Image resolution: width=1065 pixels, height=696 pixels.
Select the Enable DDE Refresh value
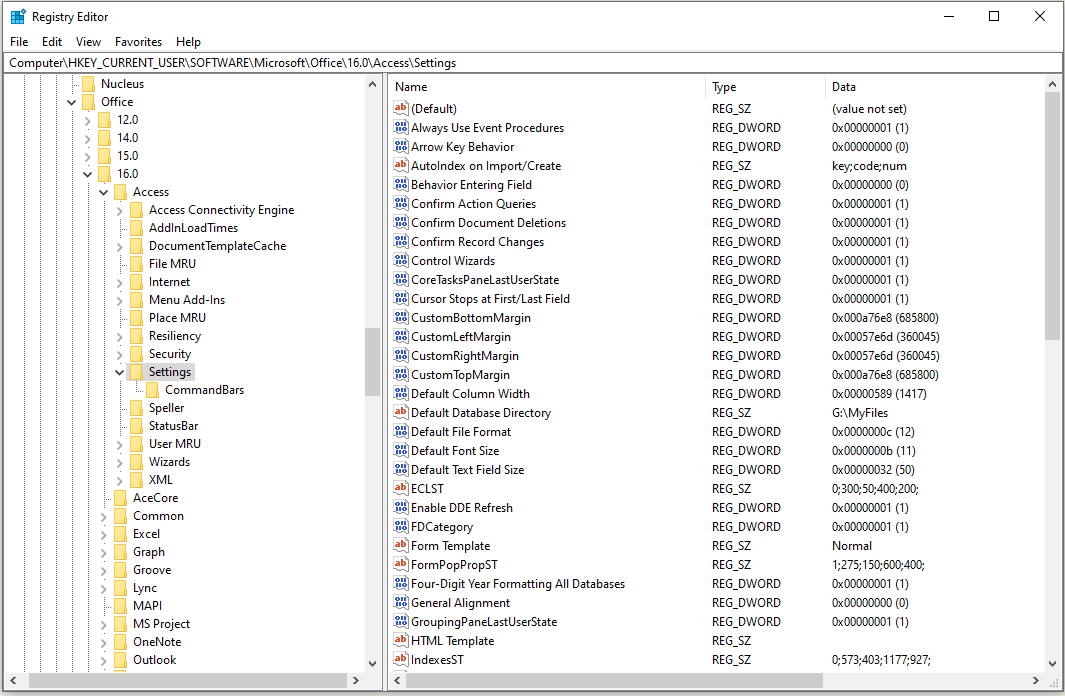click(x=462, y=507)
